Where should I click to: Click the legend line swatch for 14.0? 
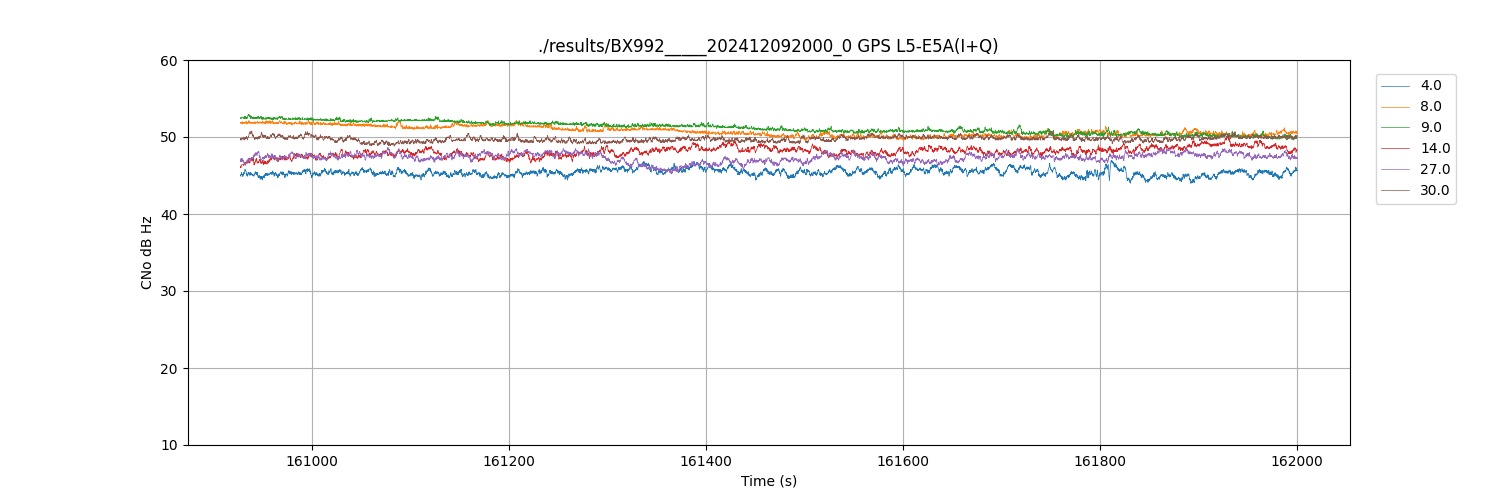tap(1395, 149)
